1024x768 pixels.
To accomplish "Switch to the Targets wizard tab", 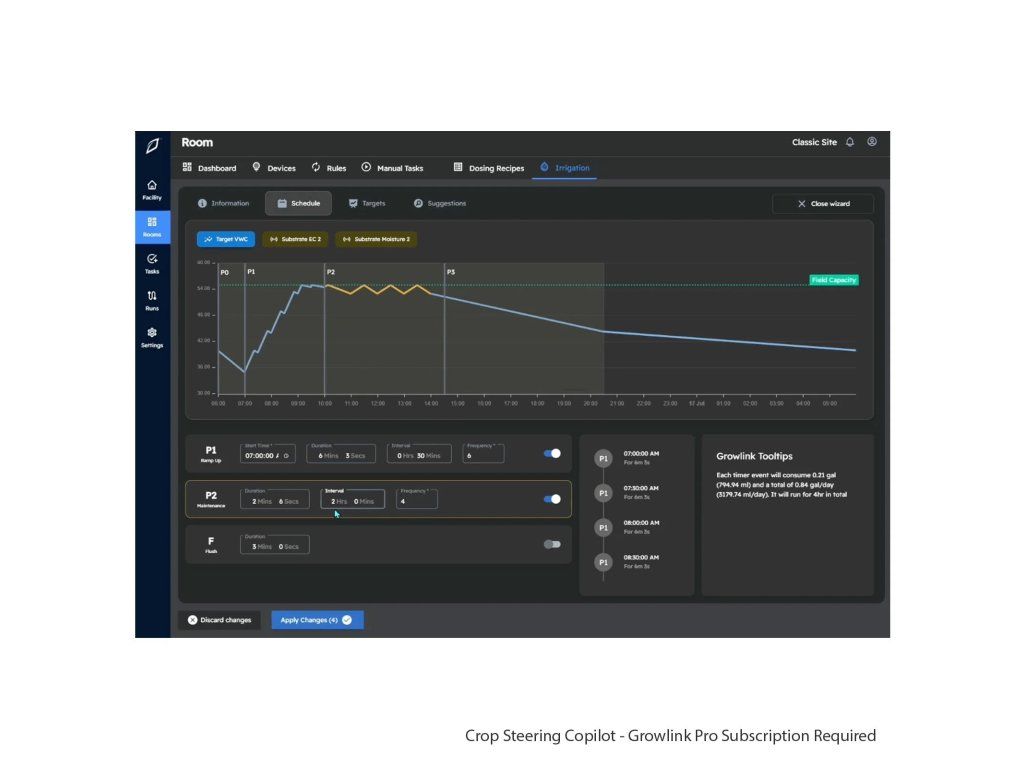I will click(x=367, y=203).
